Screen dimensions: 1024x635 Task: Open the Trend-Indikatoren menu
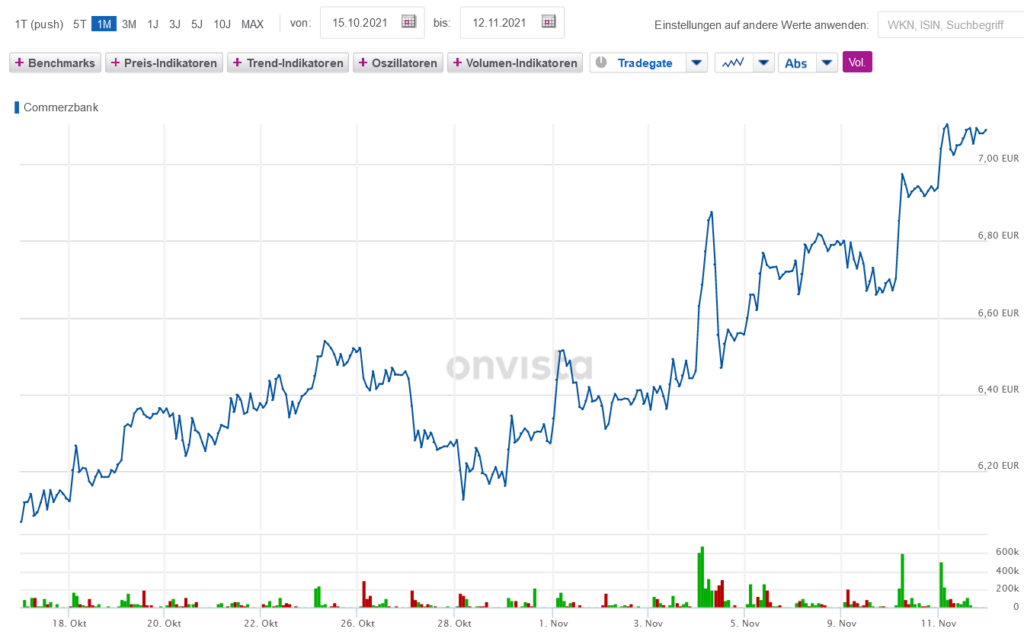pyautogui.click(x=288, y=63)
